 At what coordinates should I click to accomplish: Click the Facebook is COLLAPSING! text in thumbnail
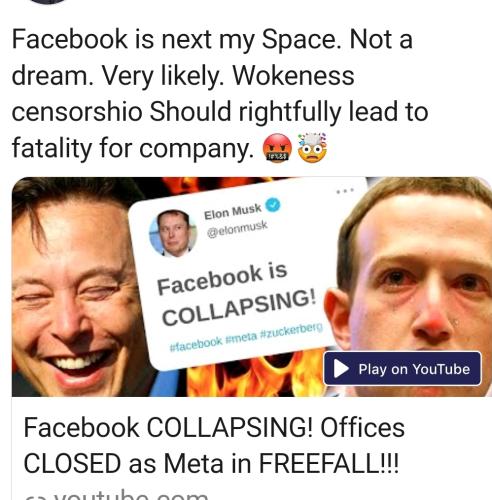point(236,295)
